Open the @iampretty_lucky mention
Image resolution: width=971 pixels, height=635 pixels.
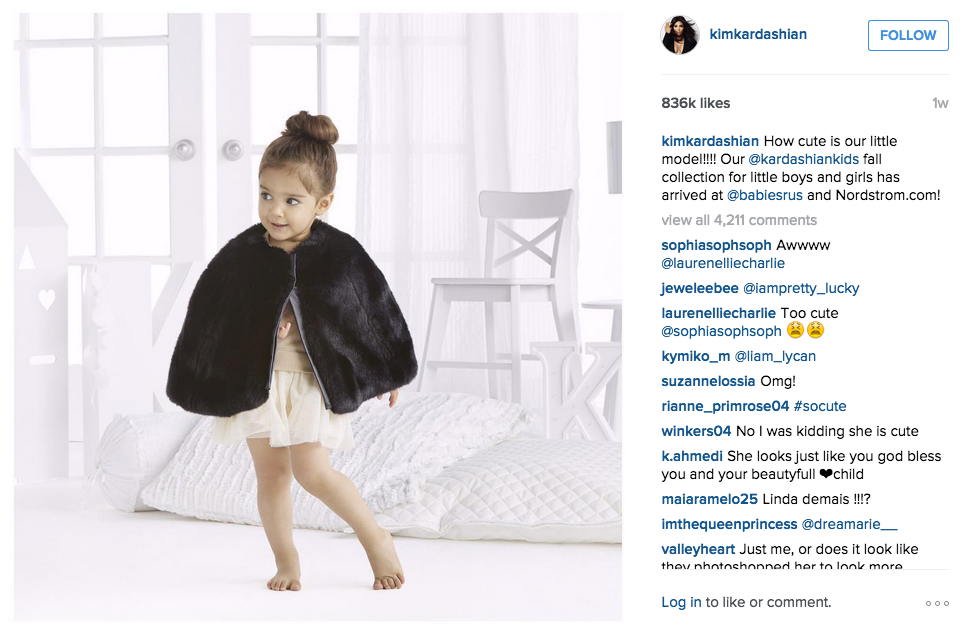pos(801,288)
